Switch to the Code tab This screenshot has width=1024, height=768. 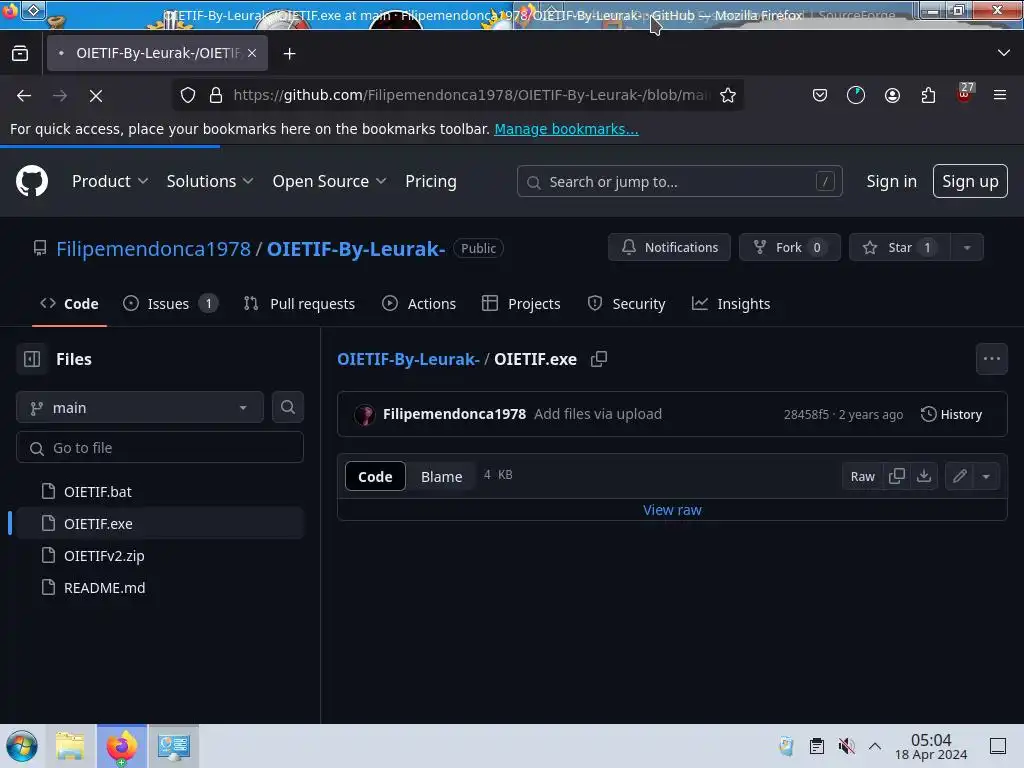69,304
